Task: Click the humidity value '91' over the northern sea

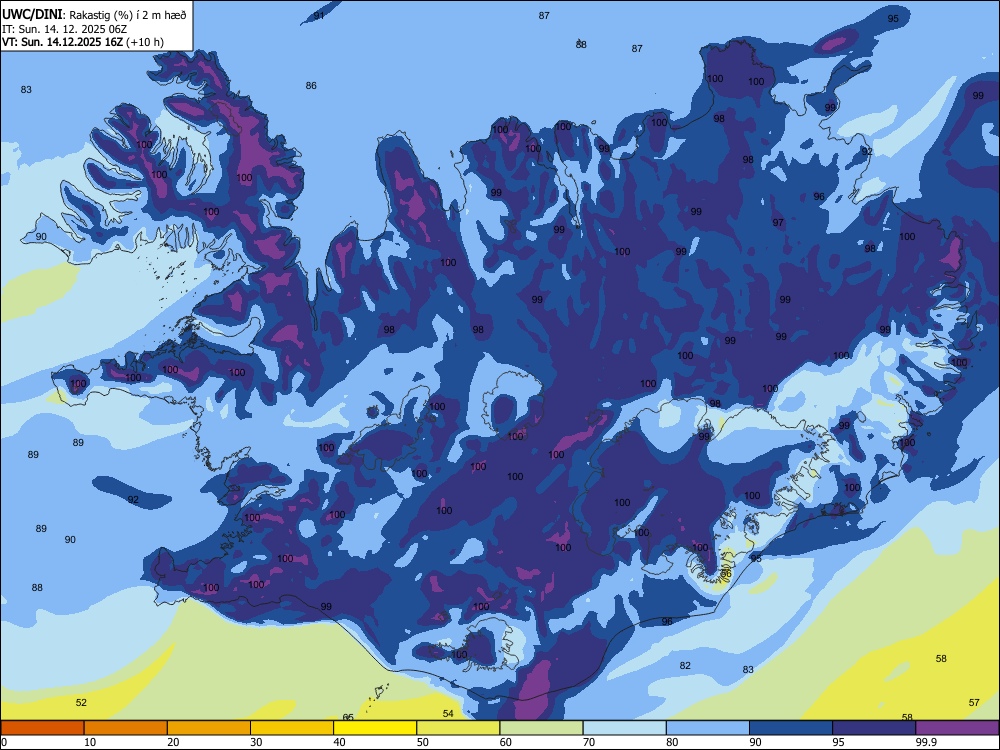Action: (319, 15)
